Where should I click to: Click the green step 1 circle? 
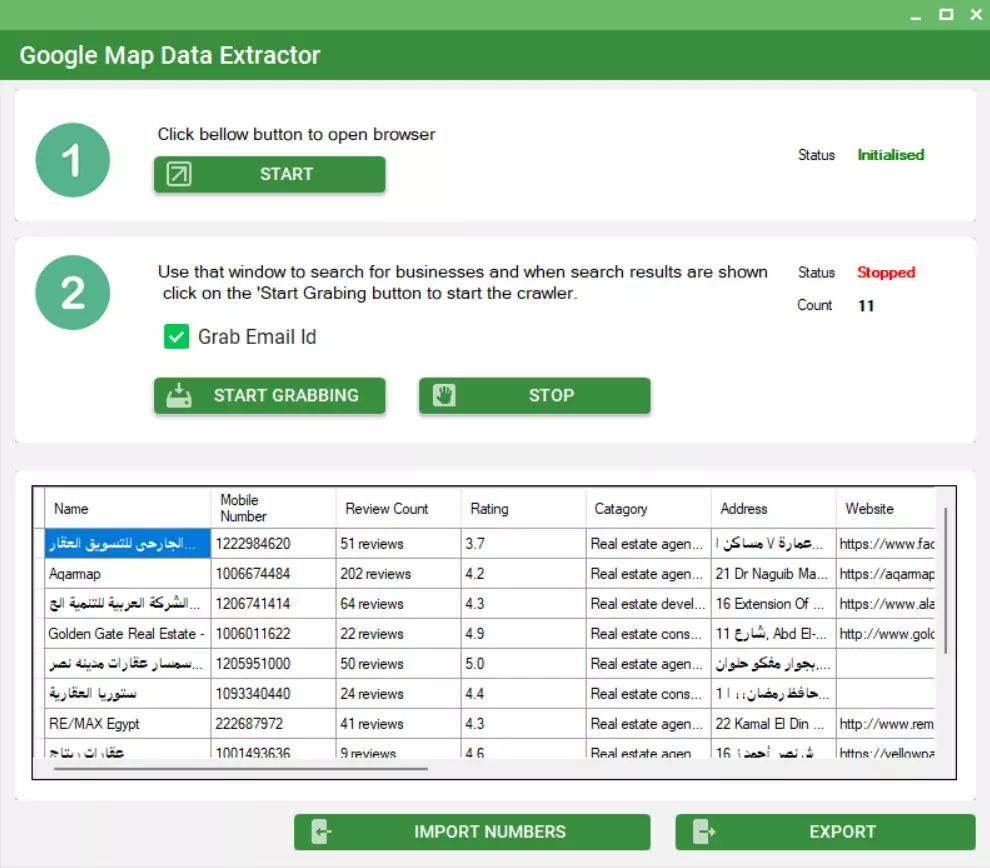(72, 159)
